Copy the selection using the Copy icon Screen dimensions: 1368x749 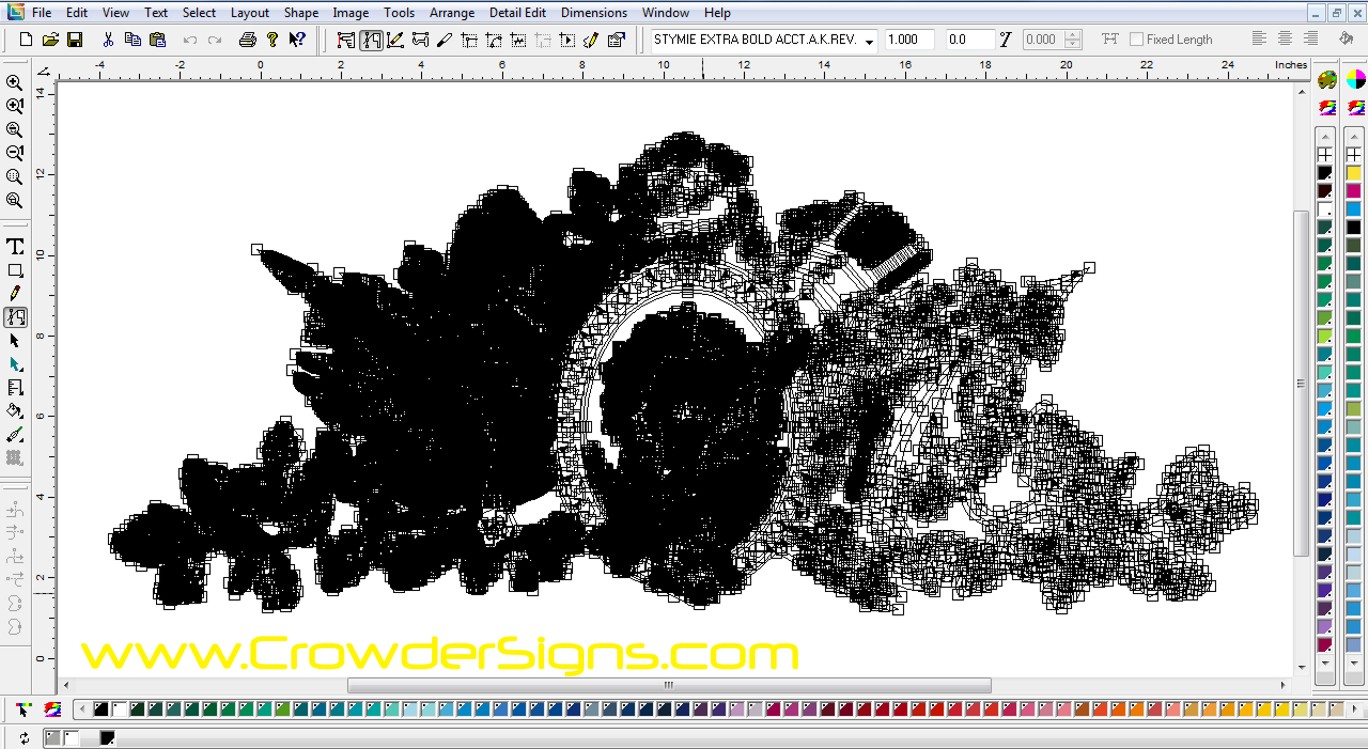coord(132,40)
